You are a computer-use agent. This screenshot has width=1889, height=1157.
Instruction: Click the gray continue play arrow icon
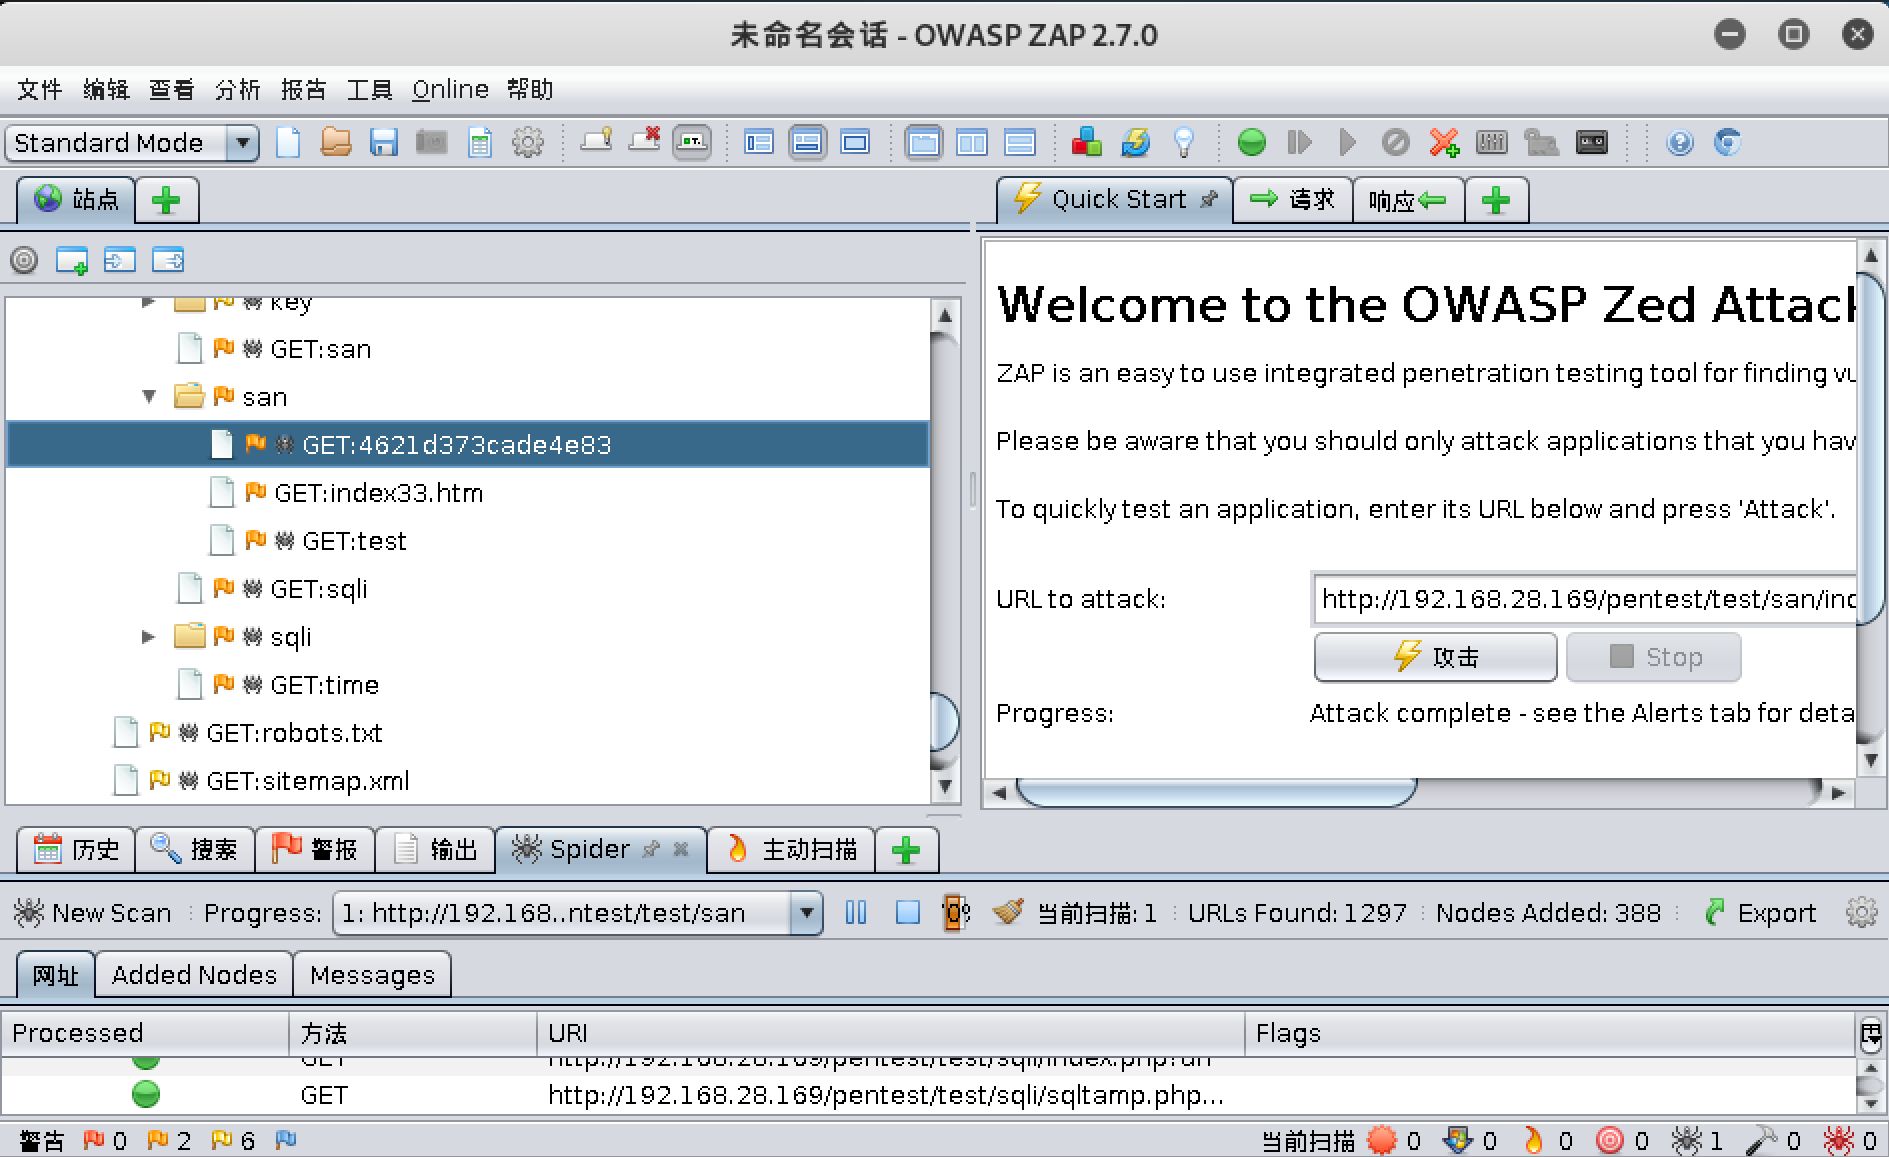[1347, 142]
